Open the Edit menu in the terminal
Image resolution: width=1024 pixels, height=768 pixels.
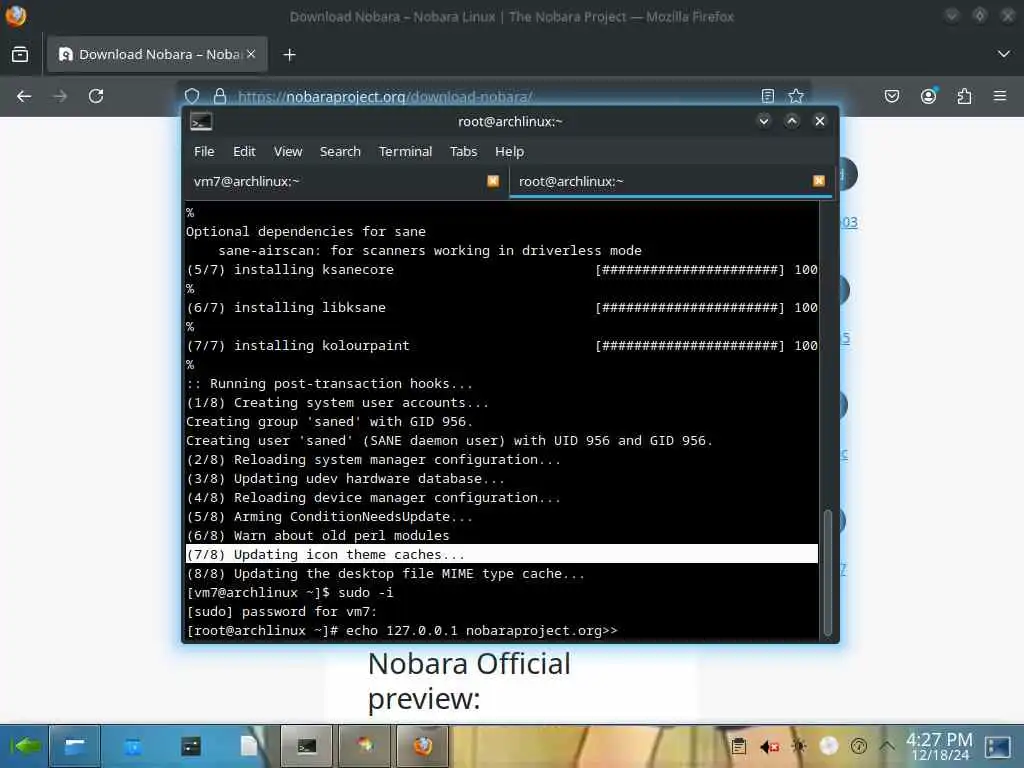click(244, 152)
